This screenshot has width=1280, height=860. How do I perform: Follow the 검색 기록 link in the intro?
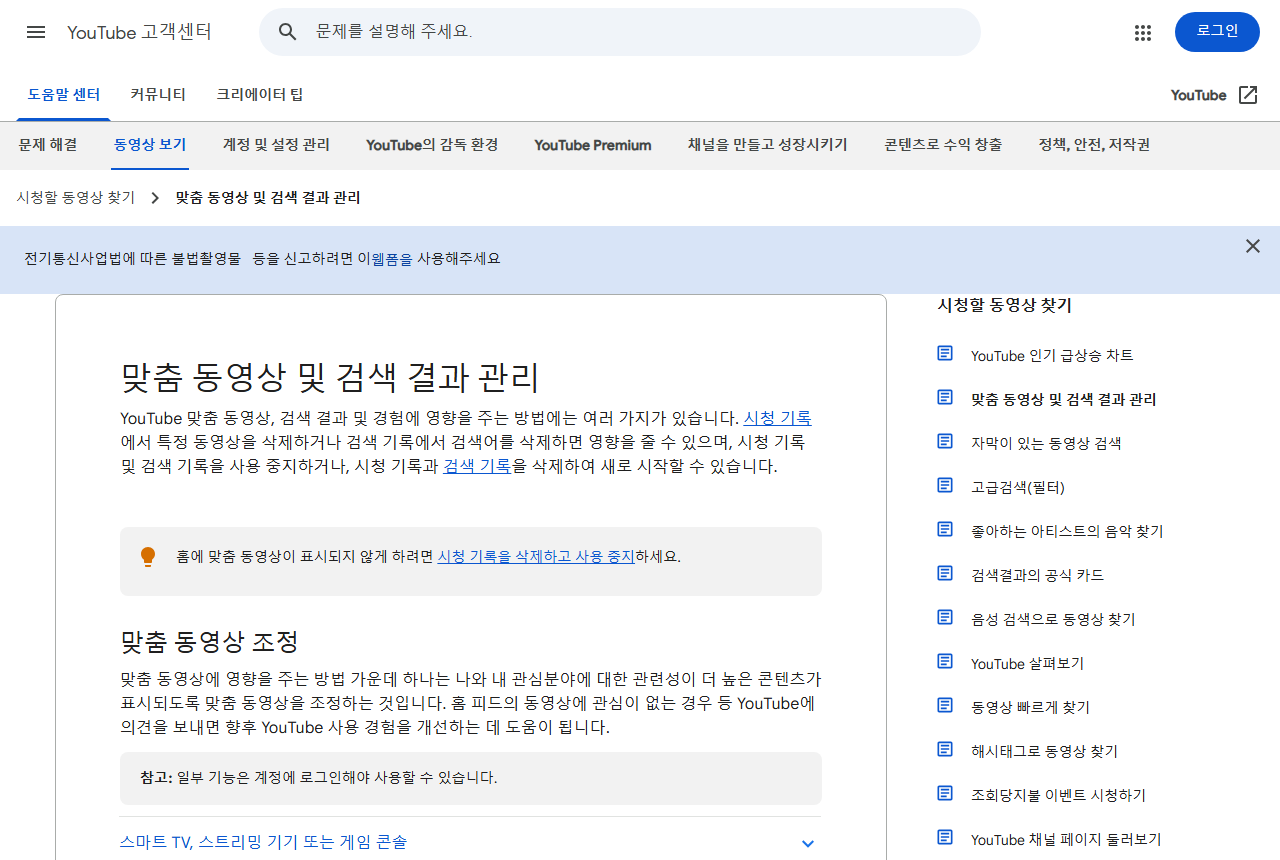point(477,466)
